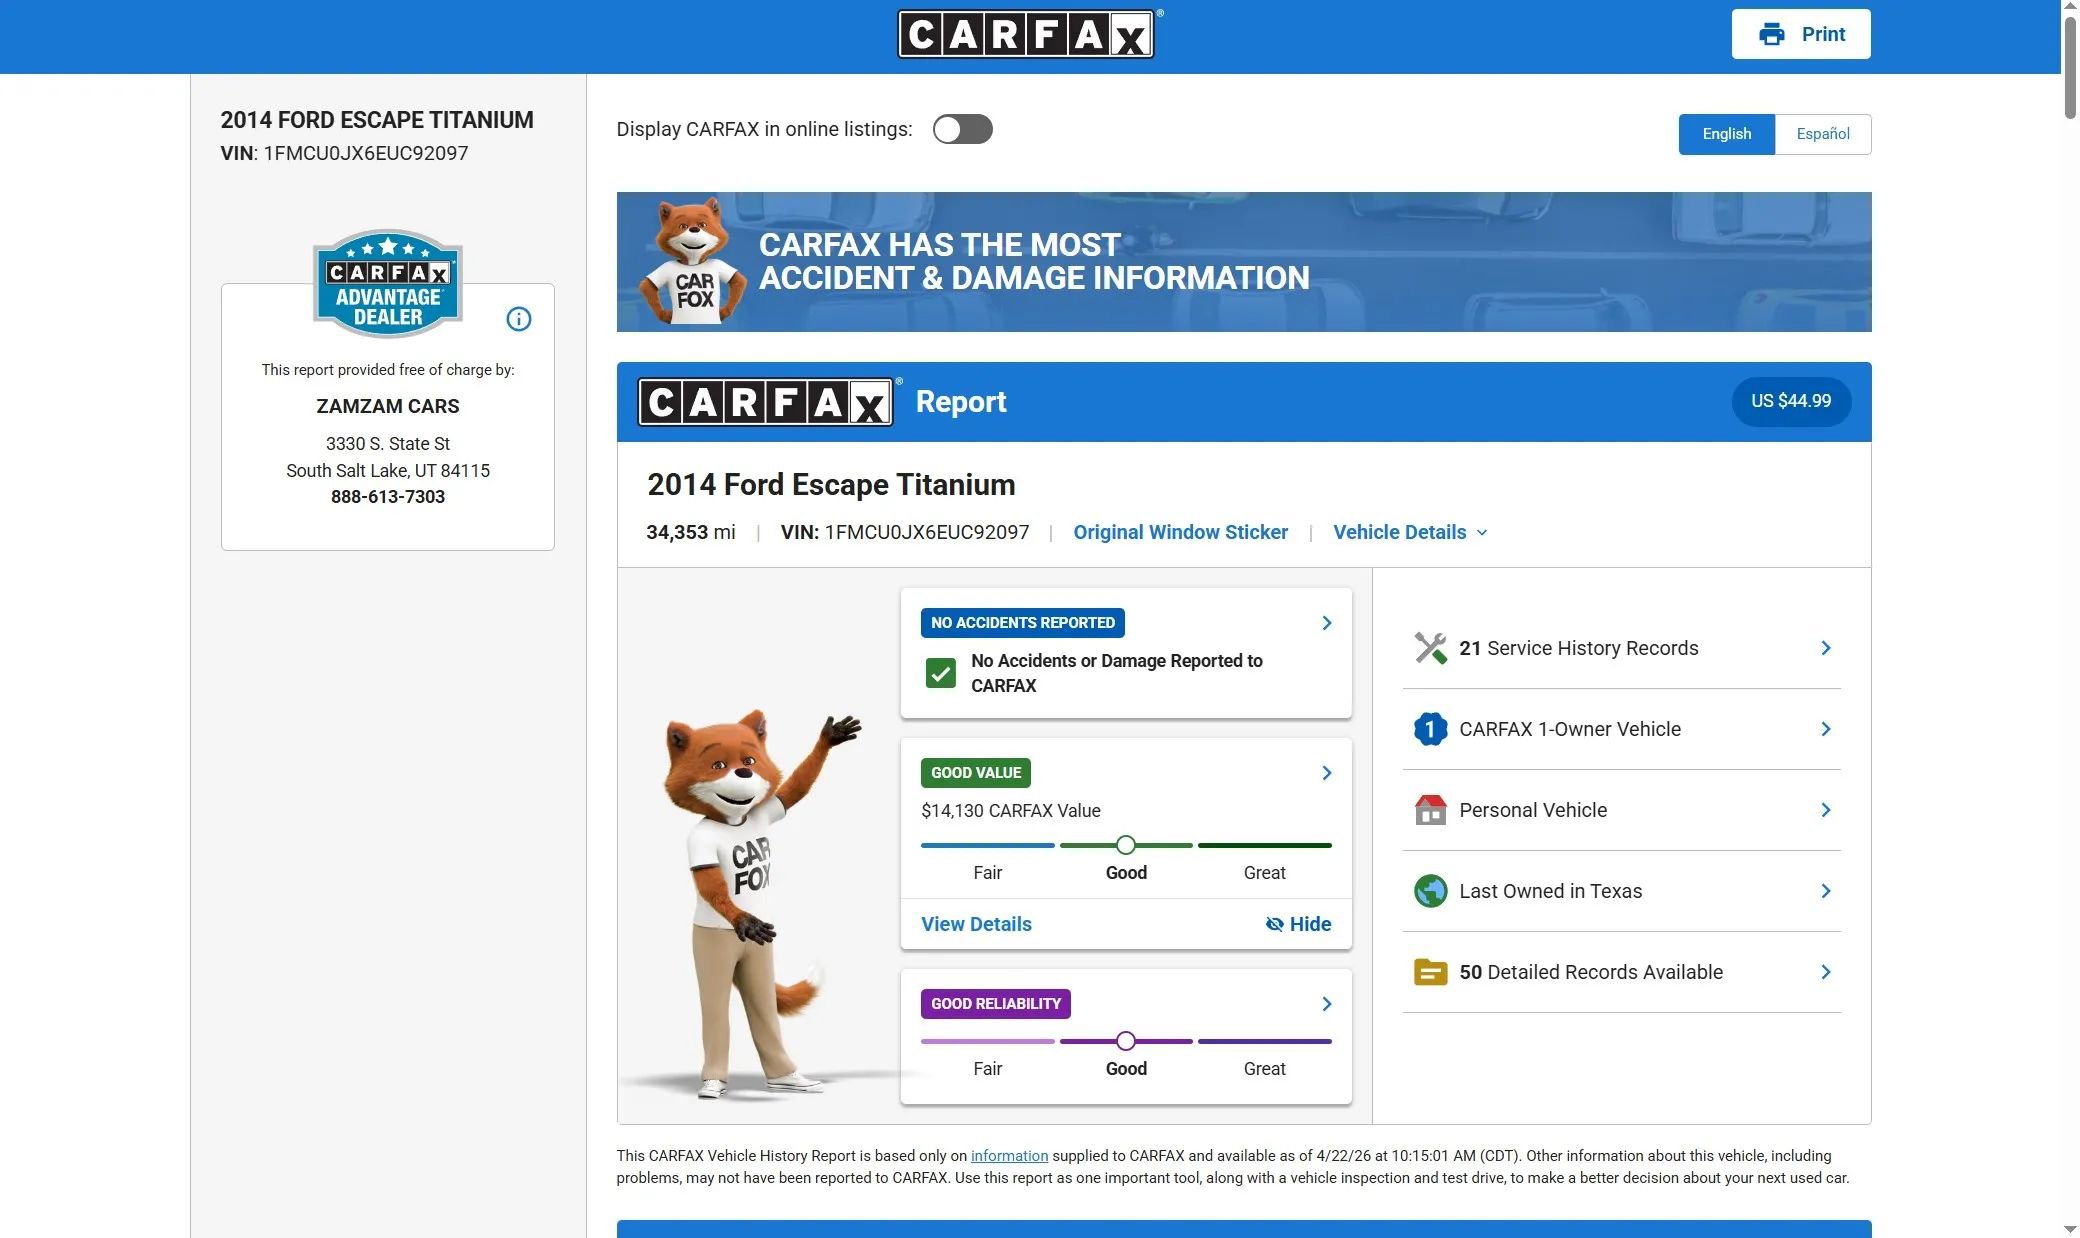
Task: Click the yellow Detailed Records folder icon
Action: coord(1430,972)
